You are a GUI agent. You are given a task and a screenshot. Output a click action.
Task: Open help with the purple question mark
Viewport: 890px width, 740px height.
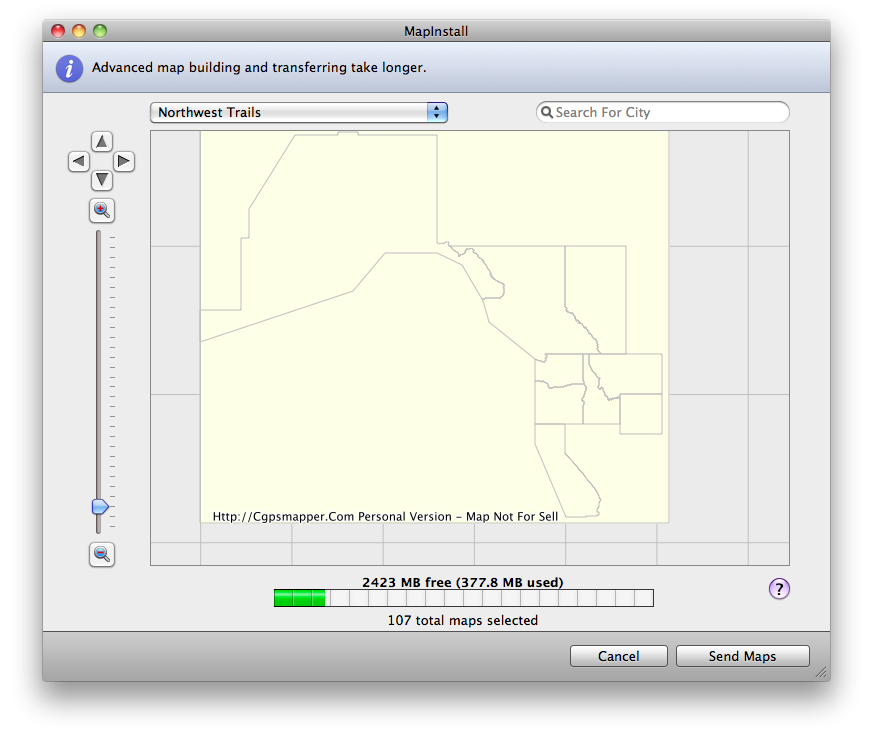click(x=779, y=589)
